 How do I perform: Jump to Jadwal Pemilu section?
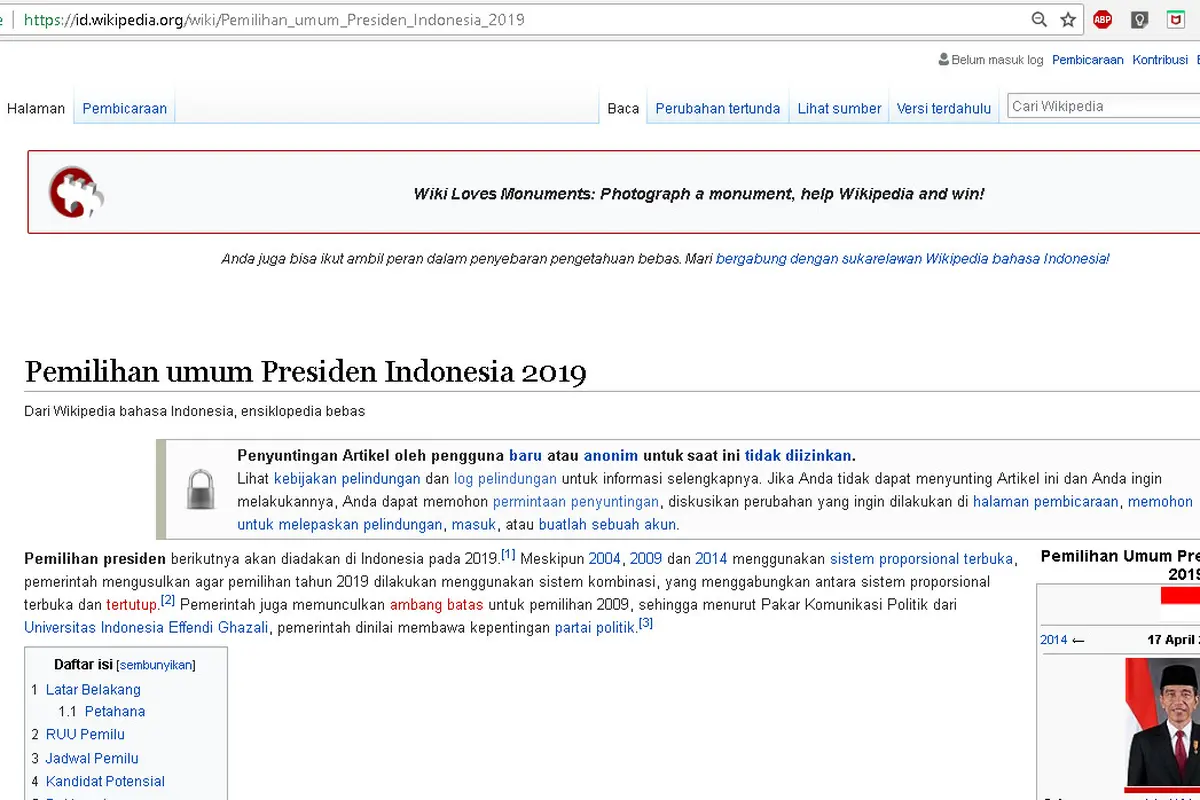tap(92, 759)
